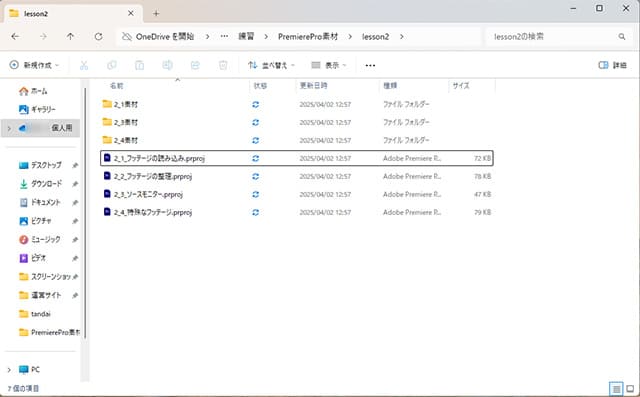Expand the OneDrive personal tree node
This screenshot has height=397, width=640.
click(9, 128)
